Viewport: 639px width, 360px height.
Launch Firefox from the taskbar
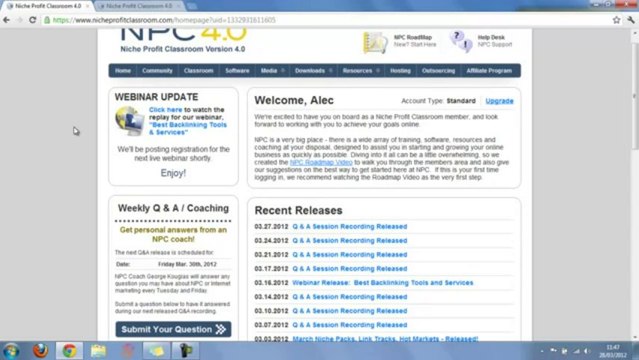(x=40, y=351)
